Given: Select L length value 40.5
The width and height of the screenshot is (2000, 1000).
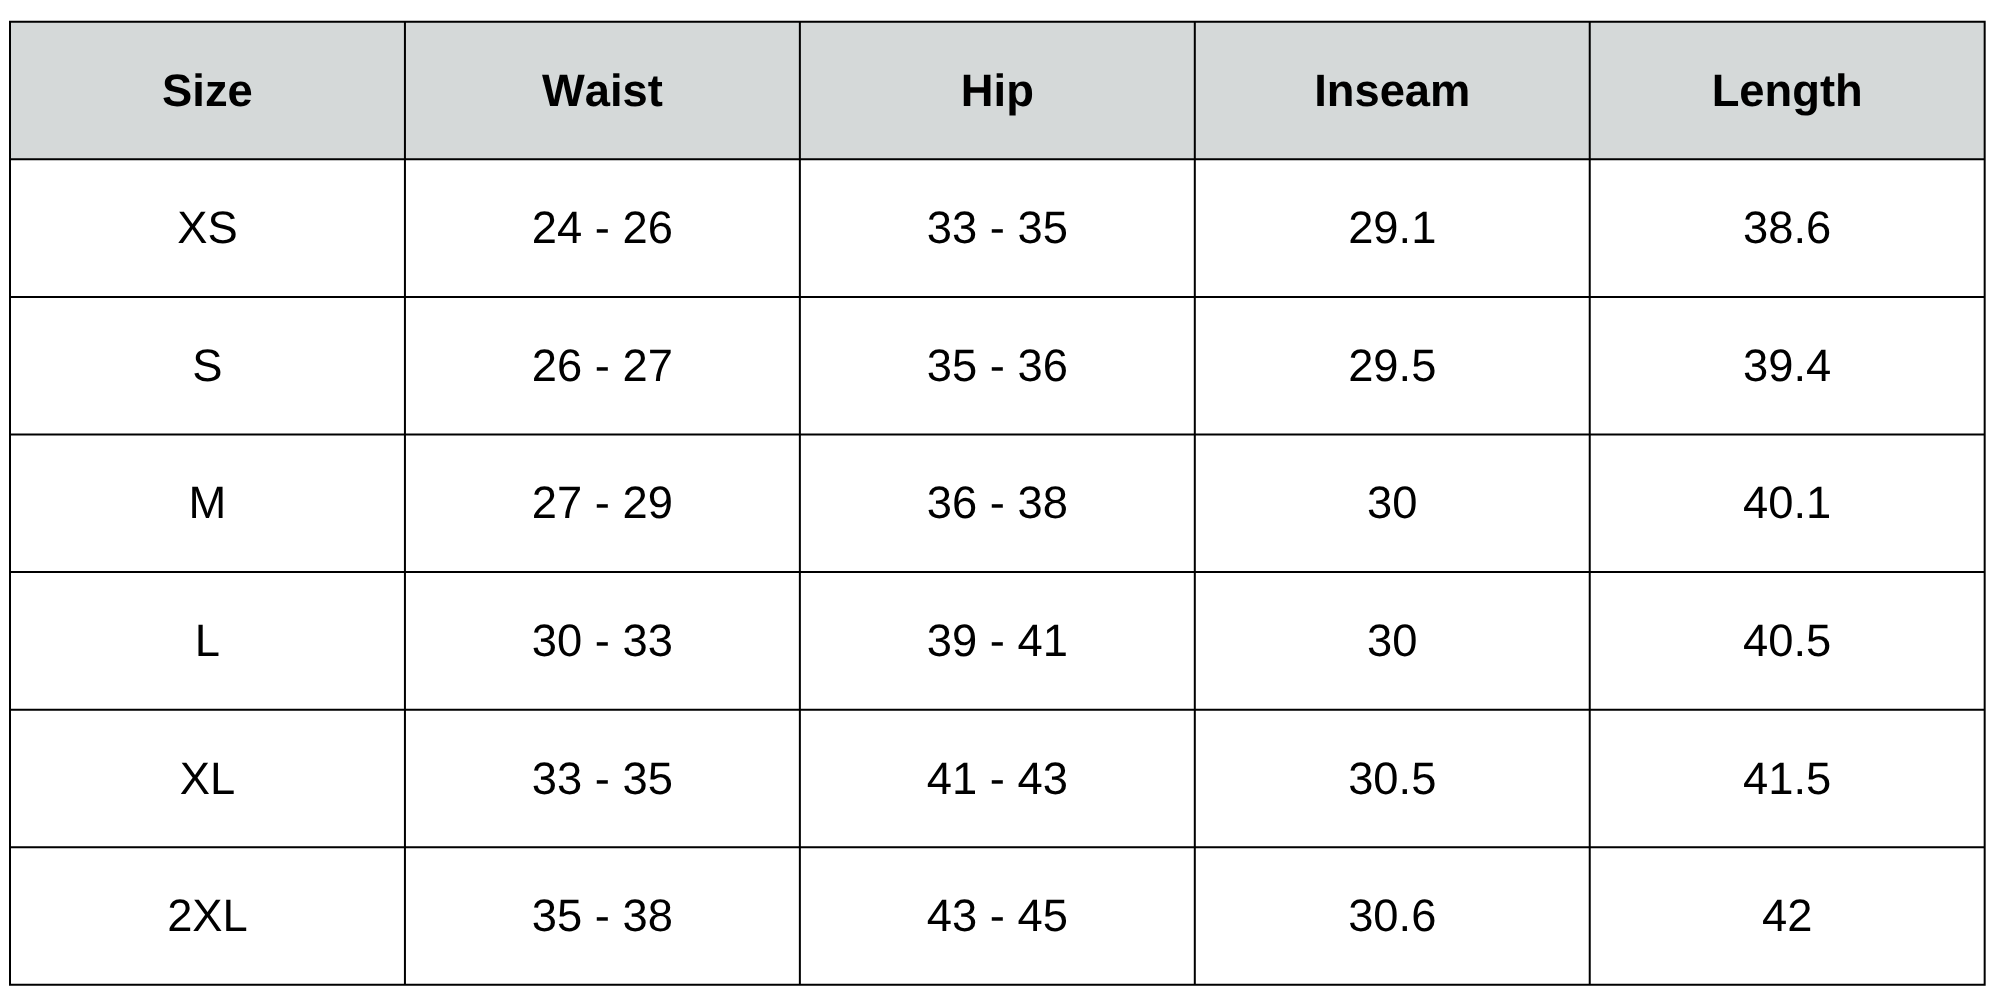Looking at the screenshot, I should tap(1786, 641).
